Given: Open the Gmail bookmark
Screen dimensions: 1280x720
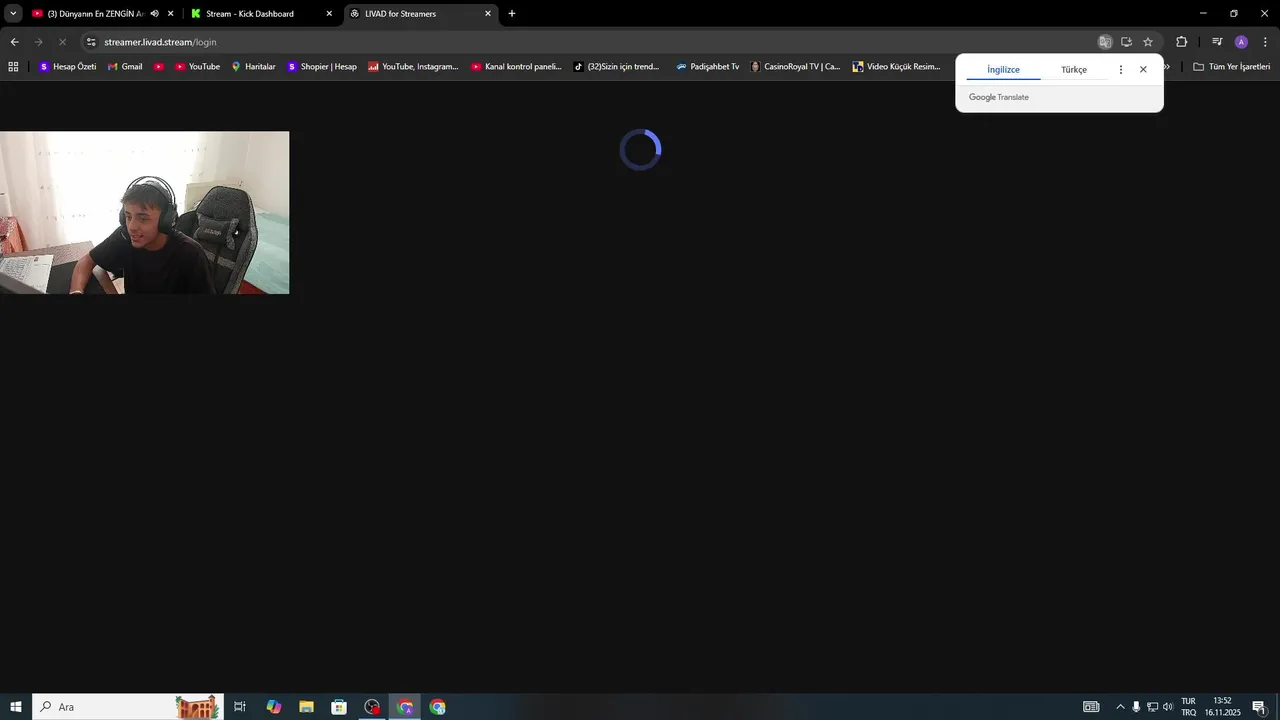Looking at the screenshot, I should pos(124,67).
